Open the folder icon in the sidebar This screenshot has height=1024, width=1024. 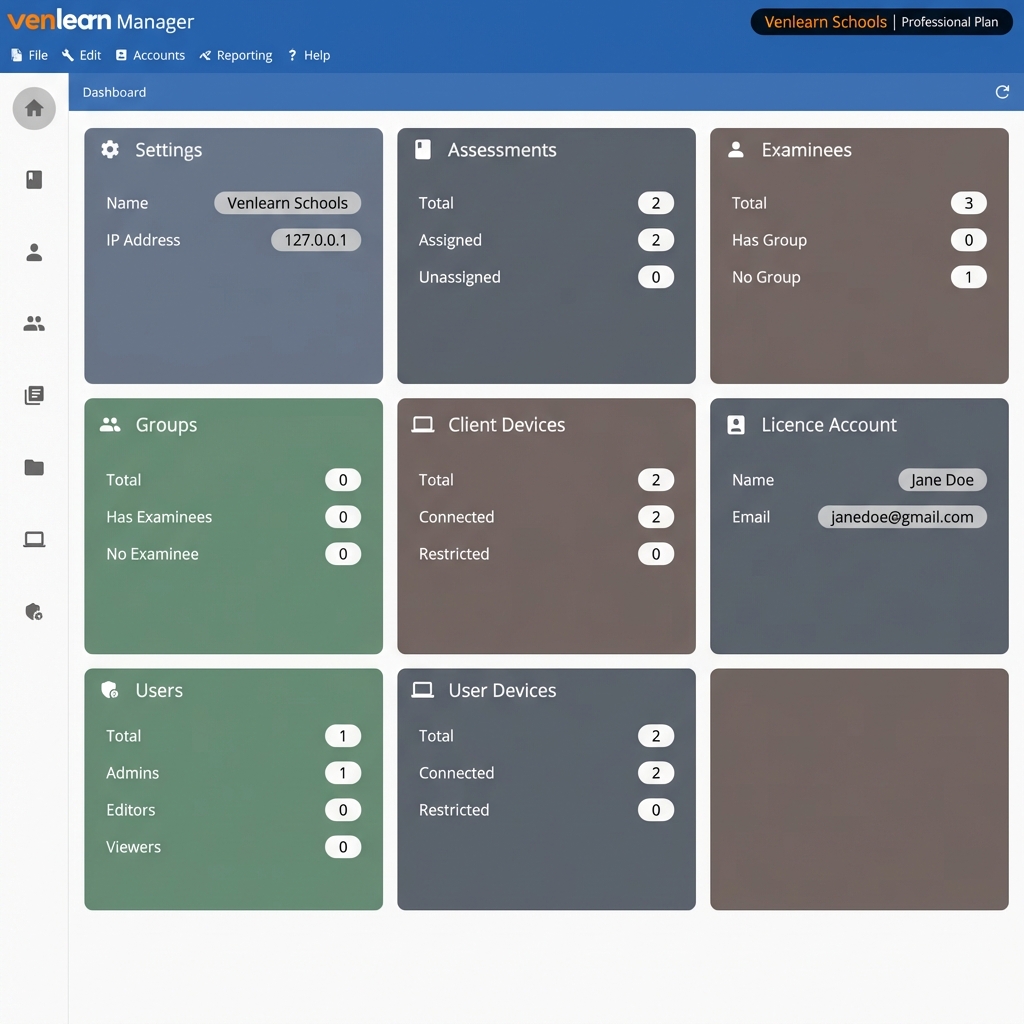pos(34,468)
